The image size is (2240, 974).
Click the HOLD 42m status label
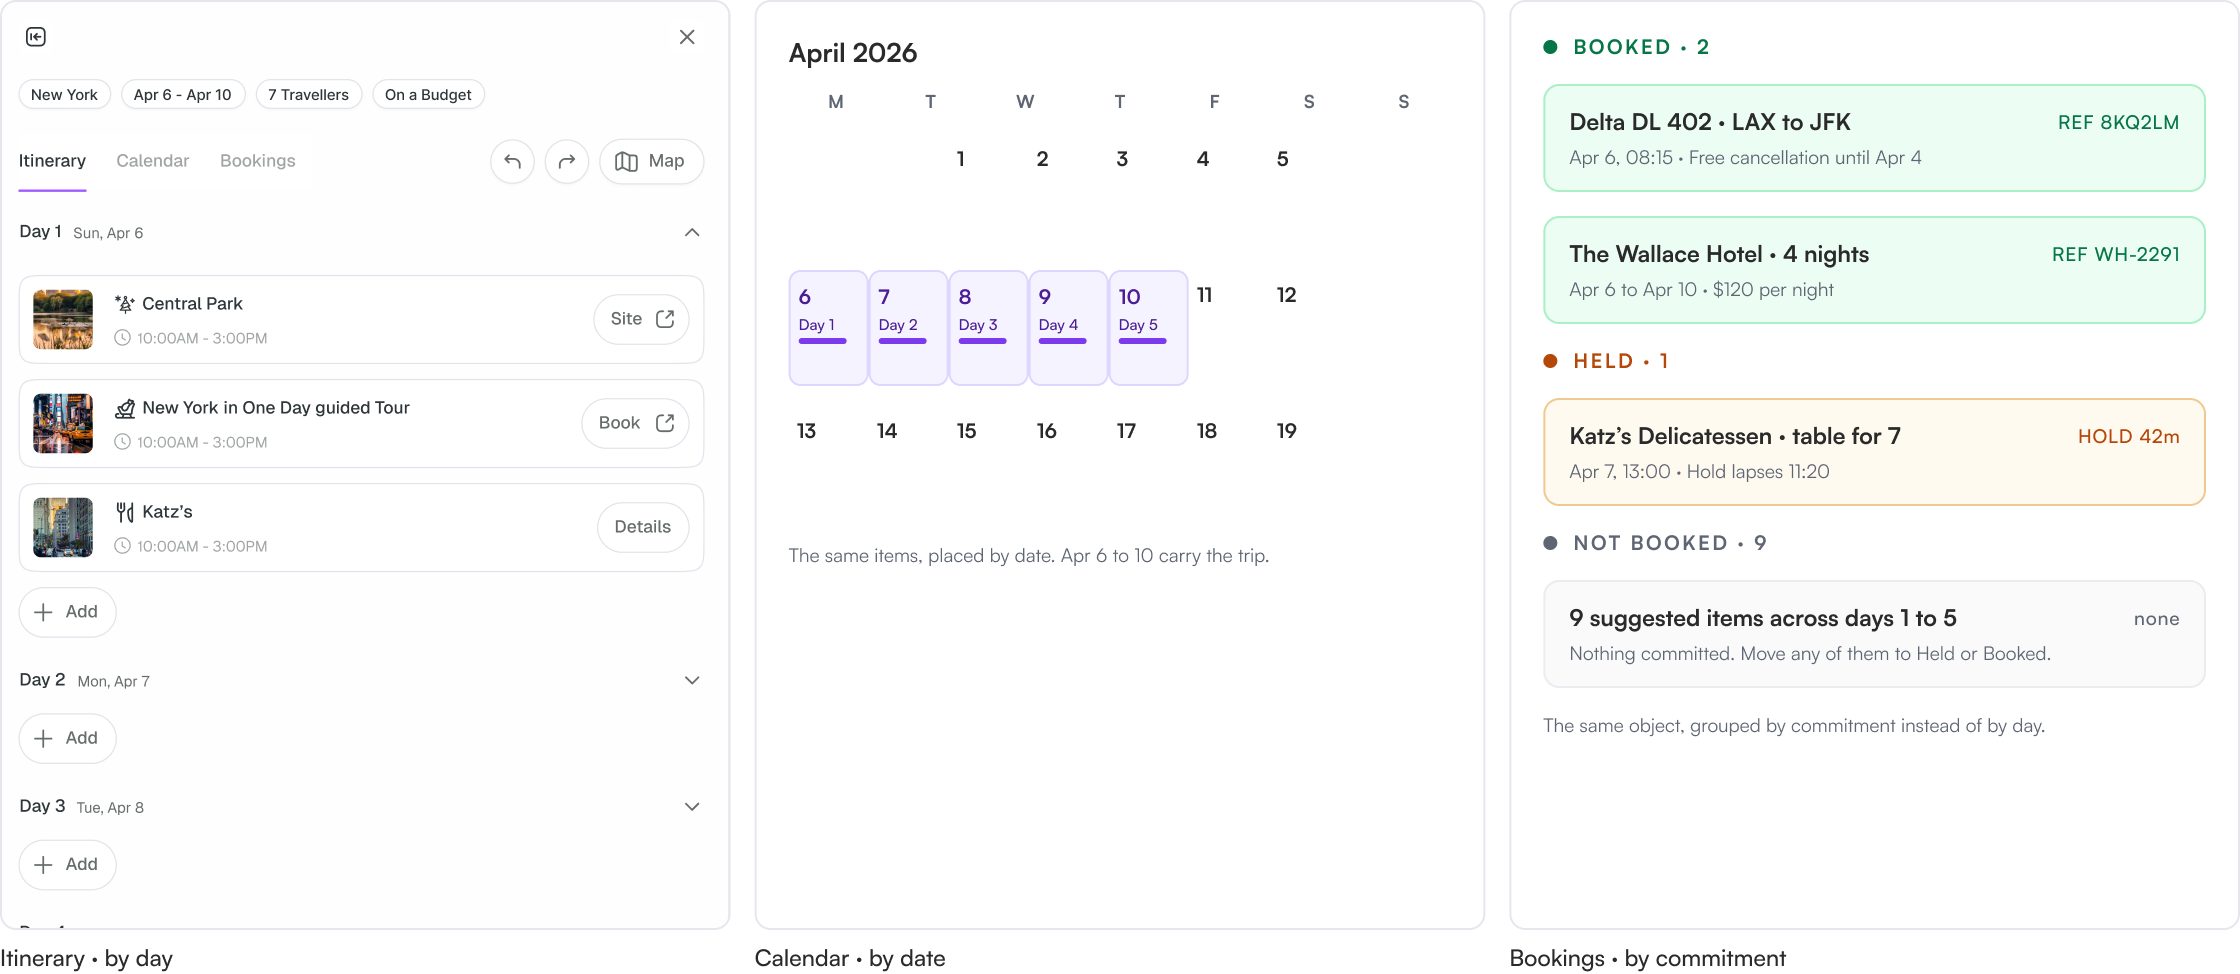coord(2128,437)
